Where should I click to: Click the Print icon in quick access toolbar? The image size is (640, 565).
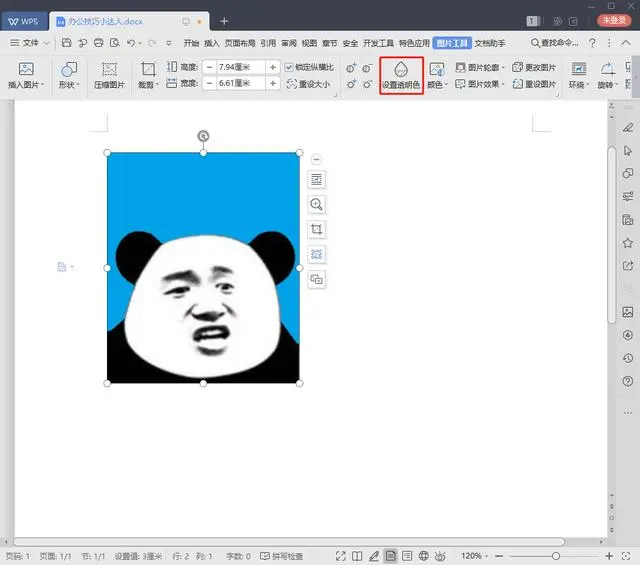pyautogui.click(x=98, y=42)
